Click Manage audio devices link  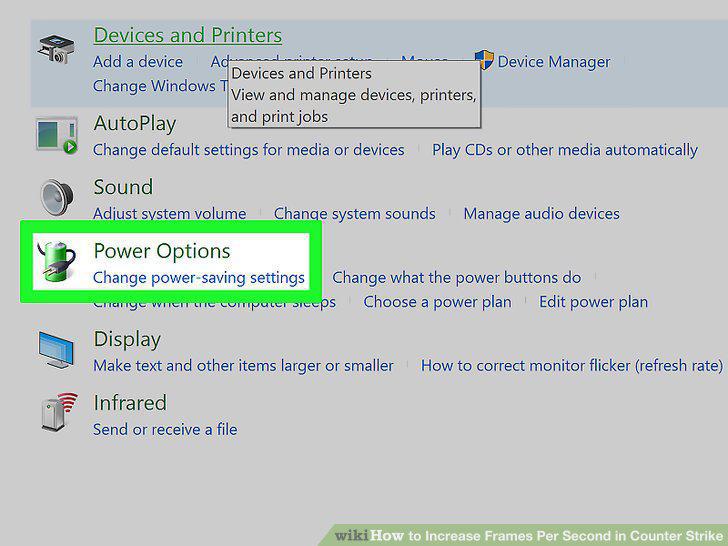tap(541, 214)
